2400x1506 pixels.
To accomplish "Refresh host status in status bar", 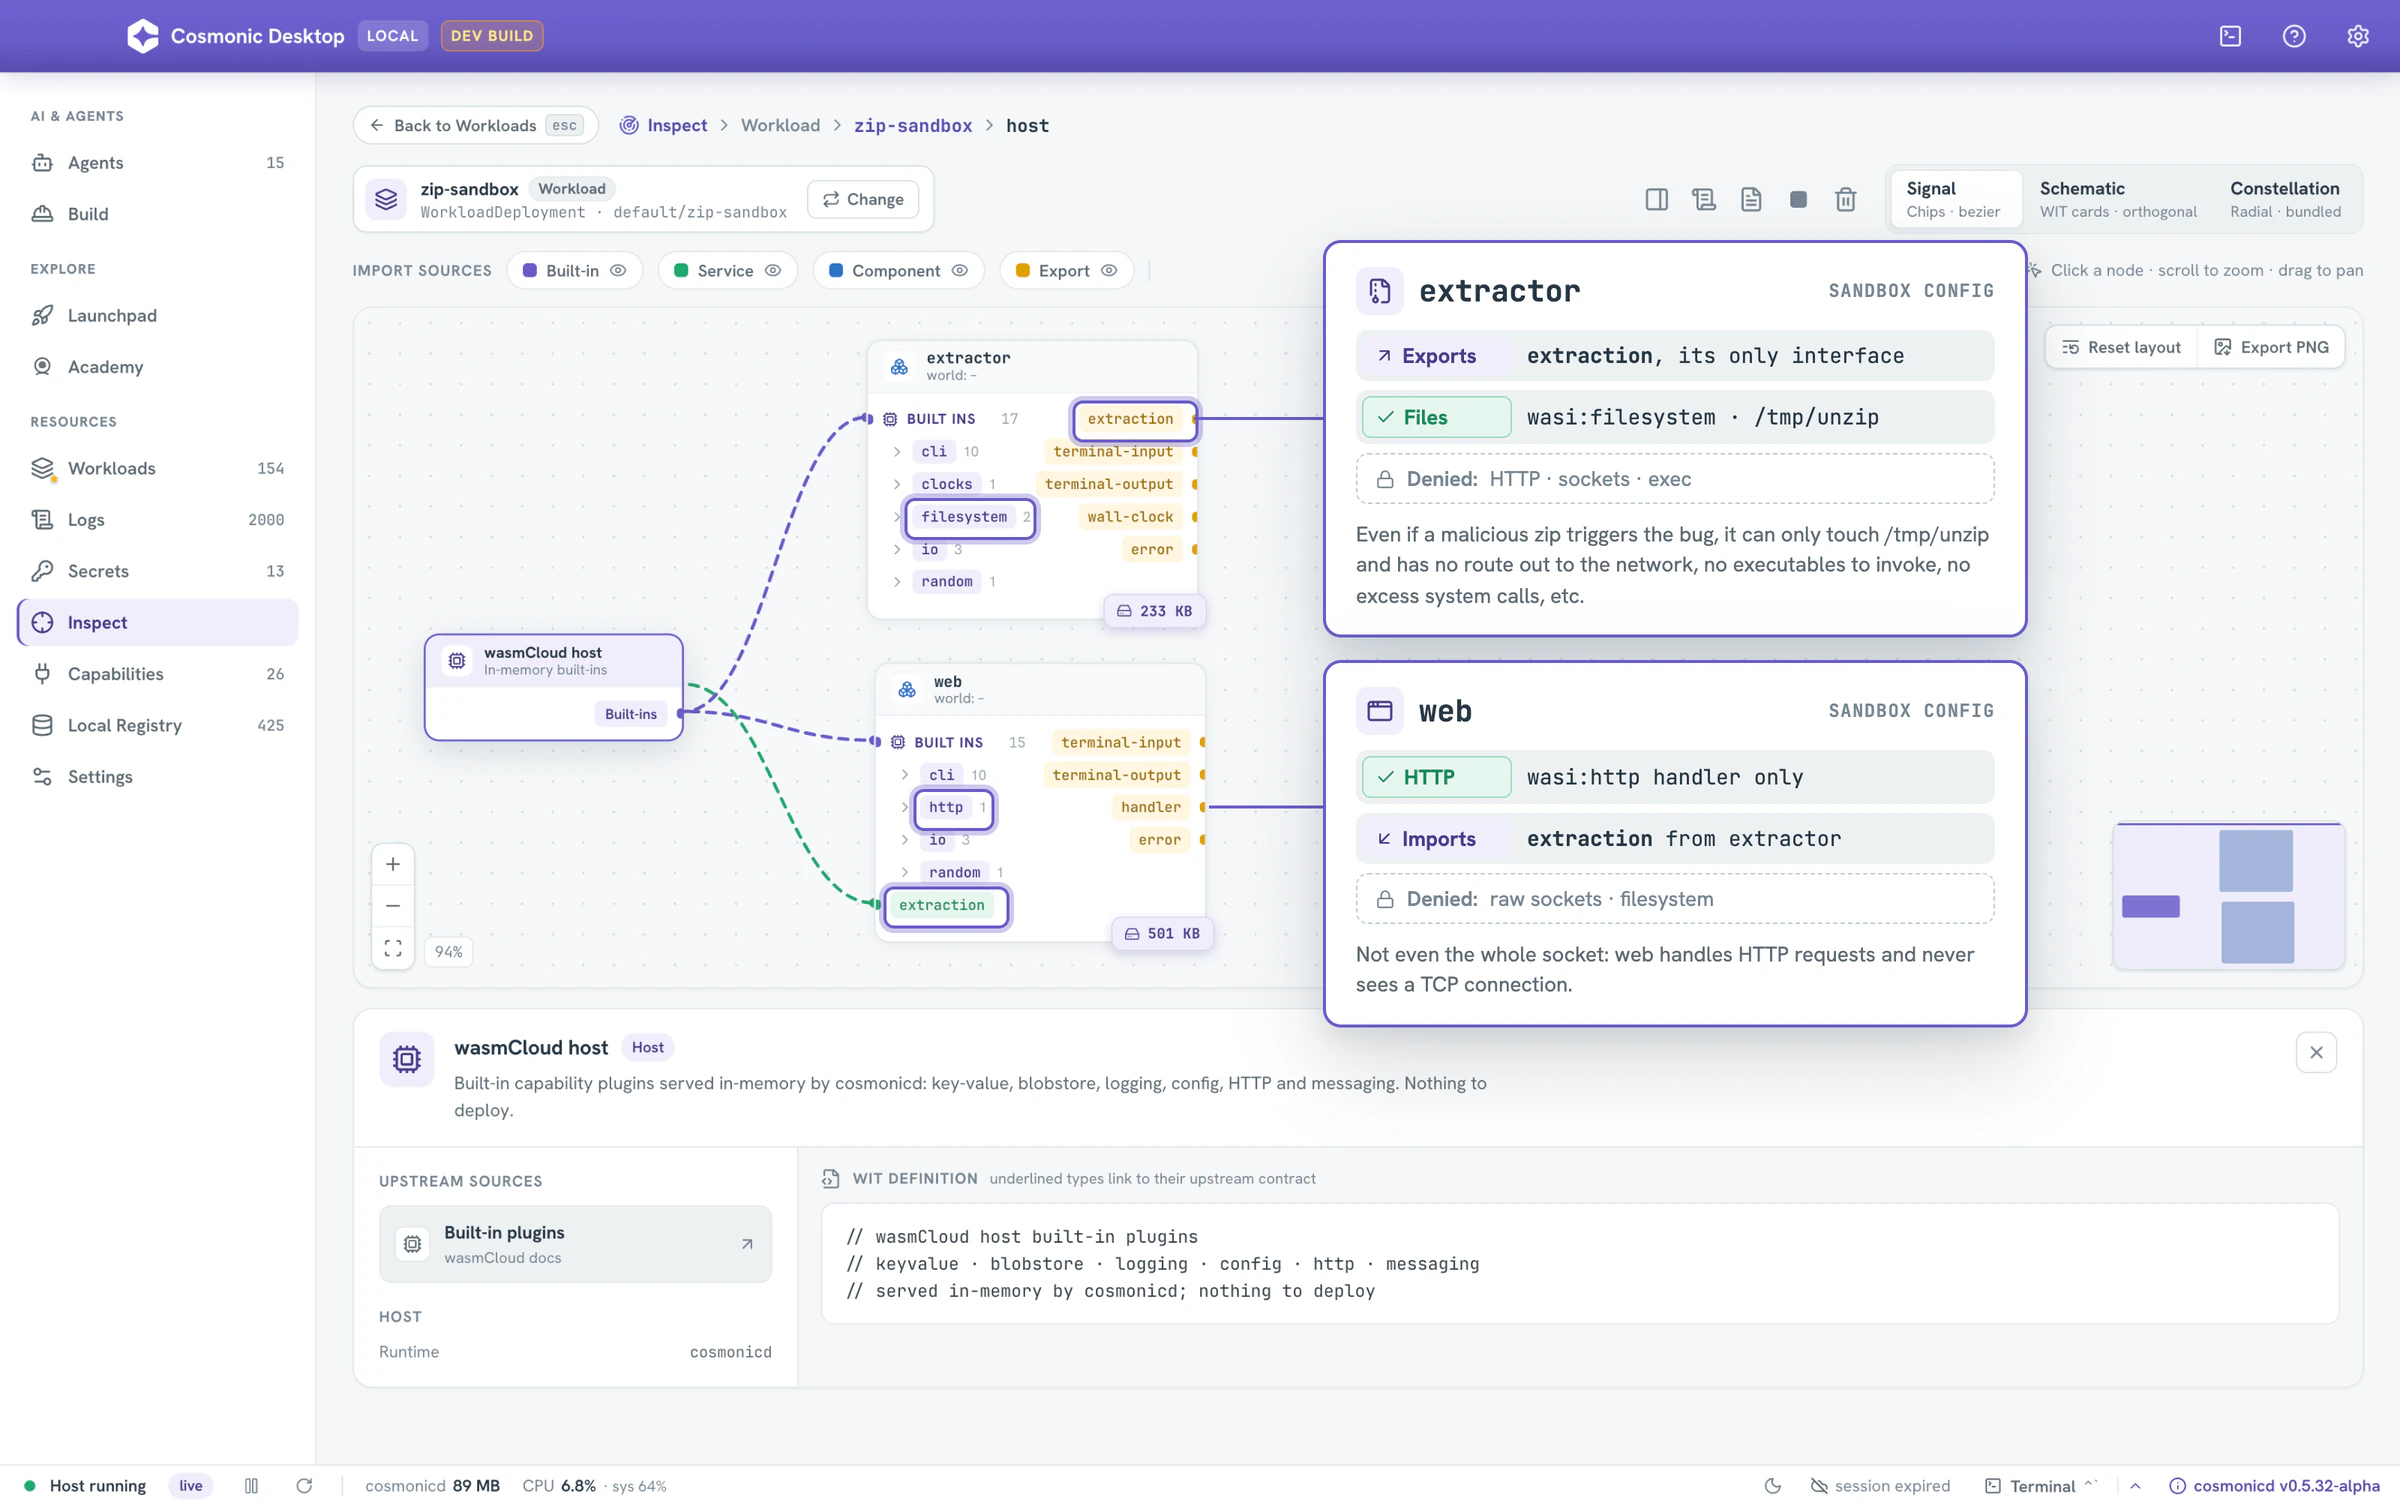I will (x=304, y=1486).
